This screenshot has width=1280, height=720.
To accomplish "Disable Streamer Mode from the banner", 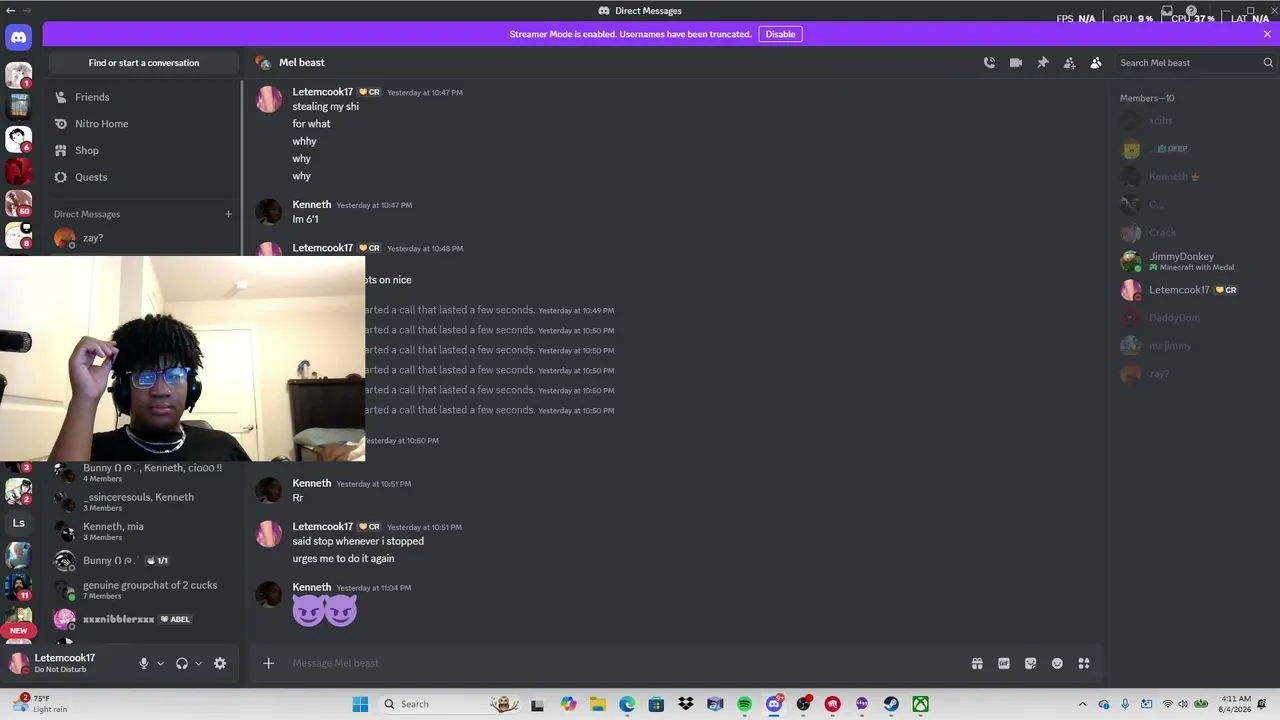I will click(780, 34).
